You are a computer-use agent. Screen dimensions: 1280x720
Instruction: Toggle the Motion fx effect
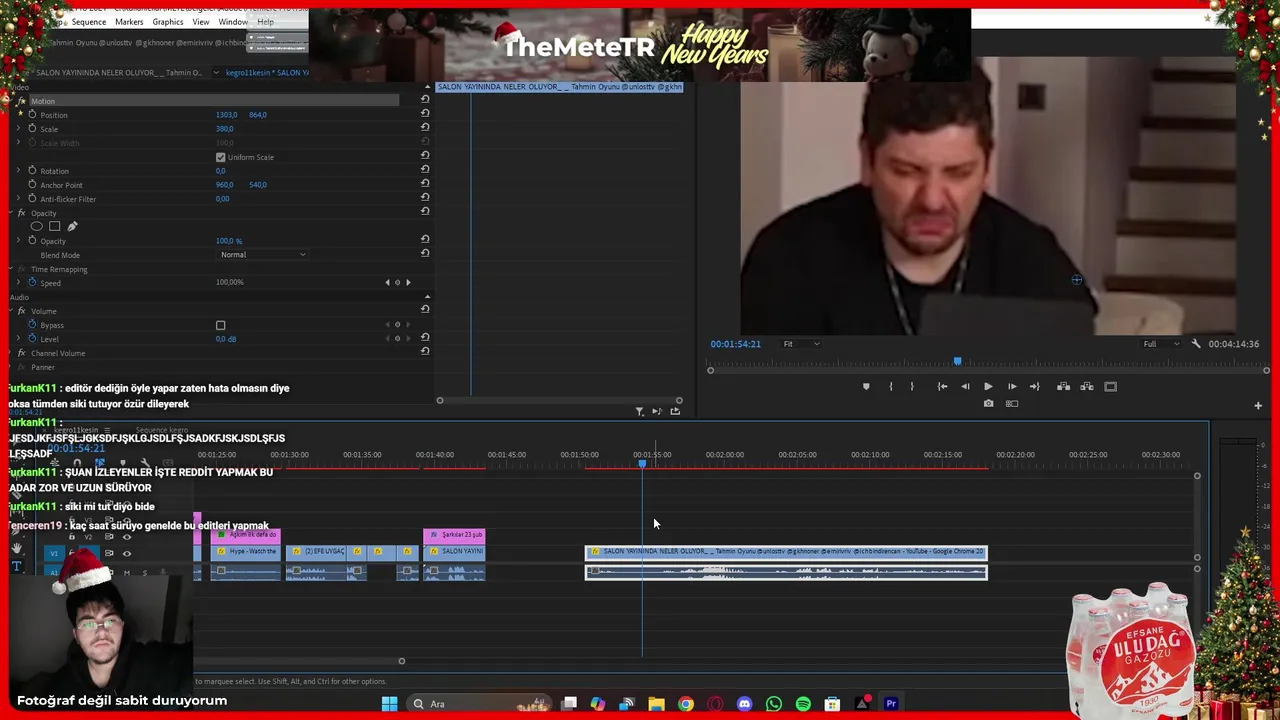pyautogui.click(x=21, y=101)
